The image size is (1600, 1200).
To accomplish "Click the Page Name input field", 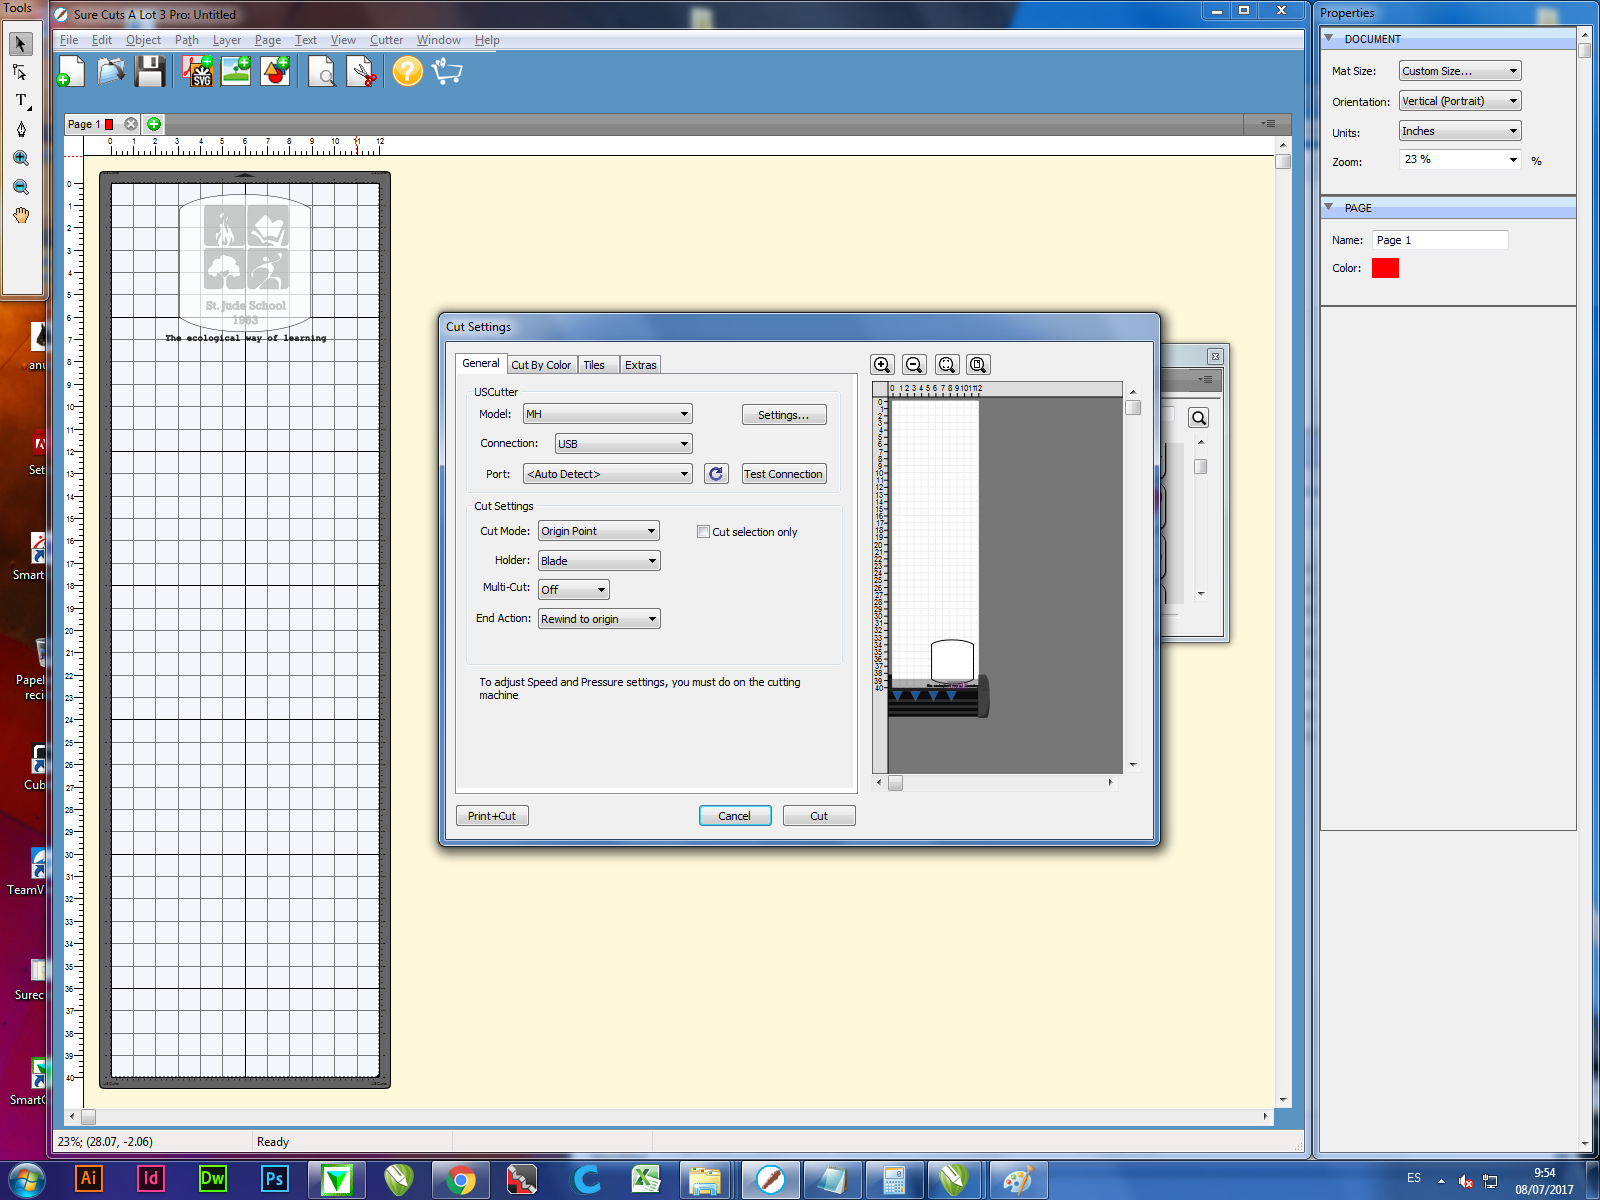I will [x=1440, y=240].
